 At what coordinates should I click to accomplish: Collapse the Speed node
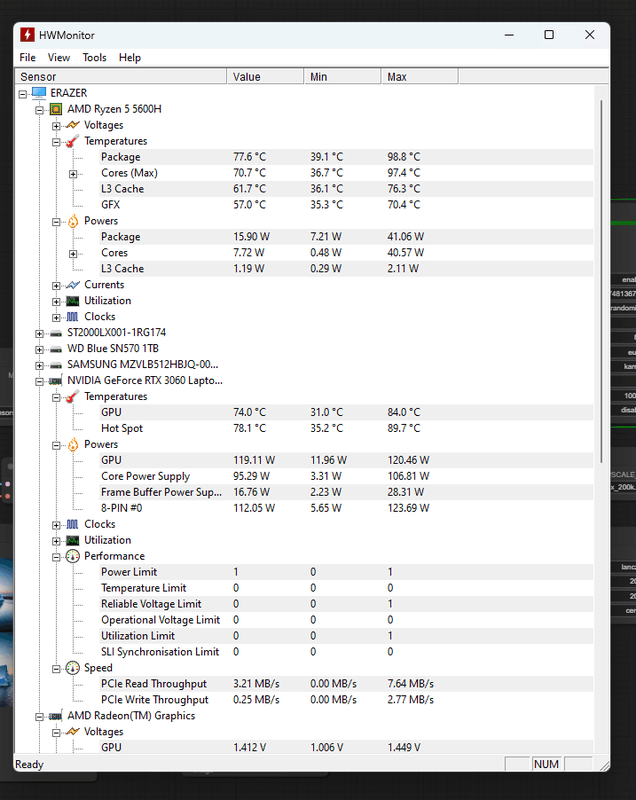[x=56, y=669]
